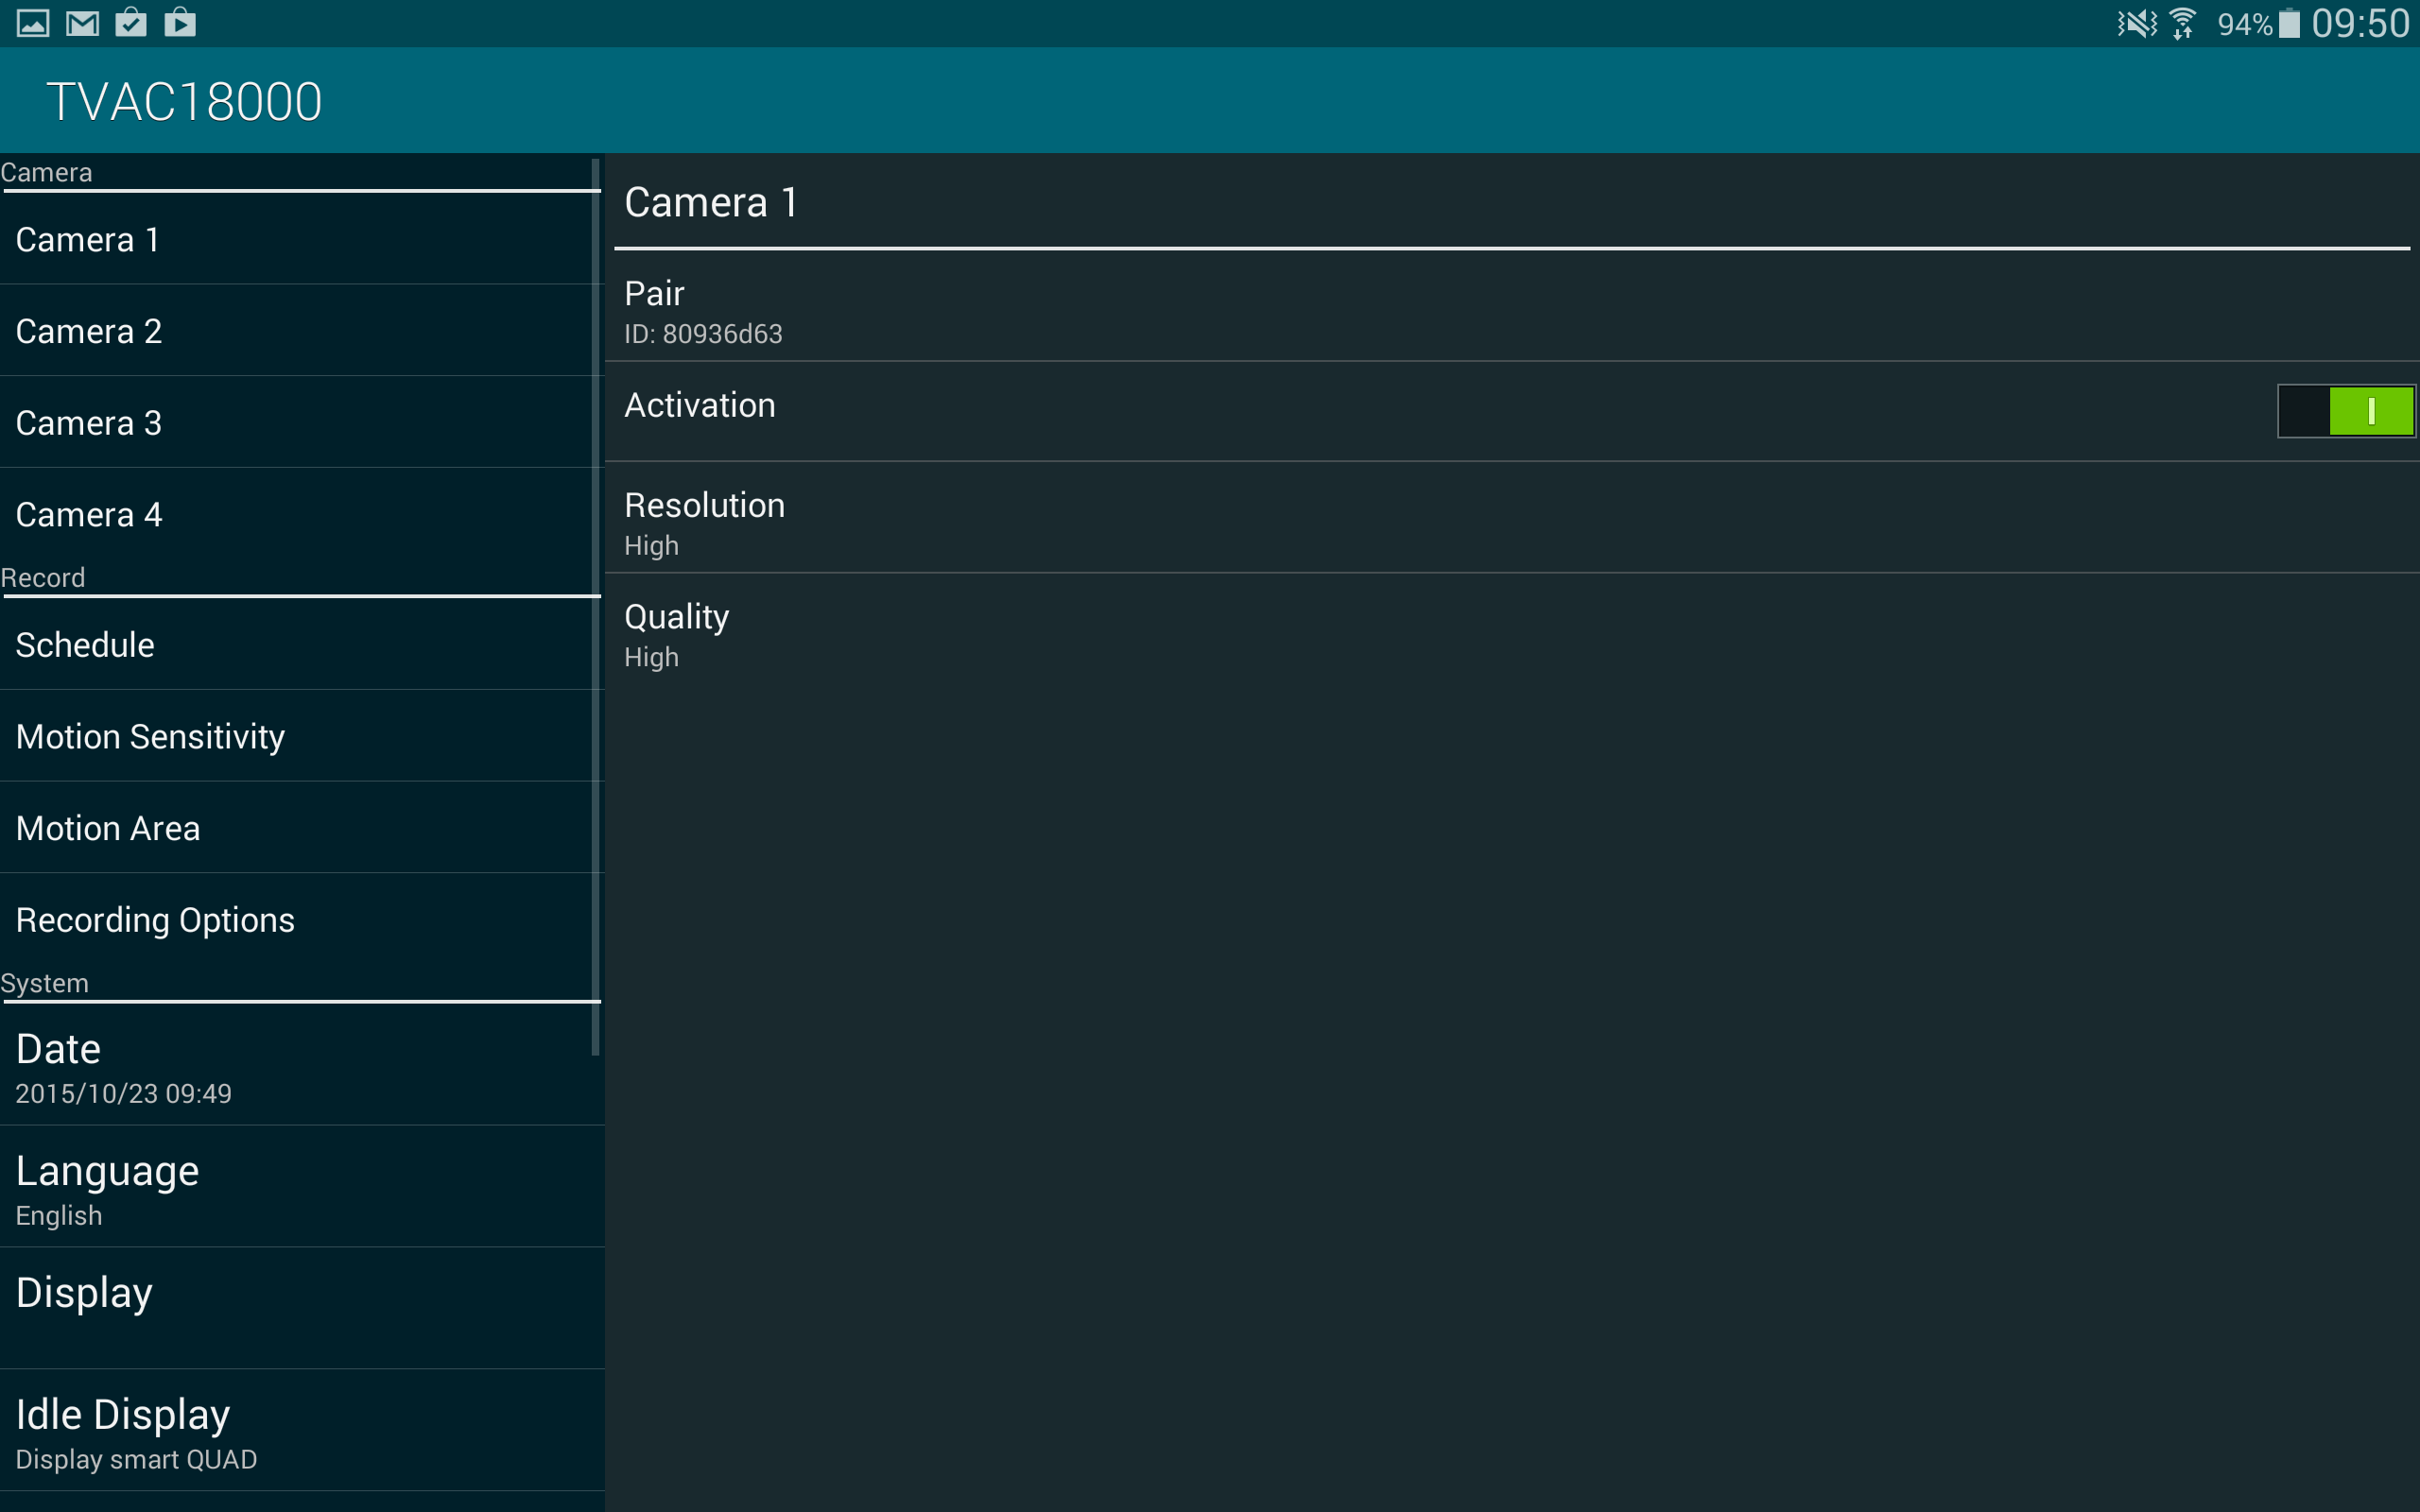Tap the English language value
The height and width of the screenshot is (1512, 2420).
(x=59, y=1216)
